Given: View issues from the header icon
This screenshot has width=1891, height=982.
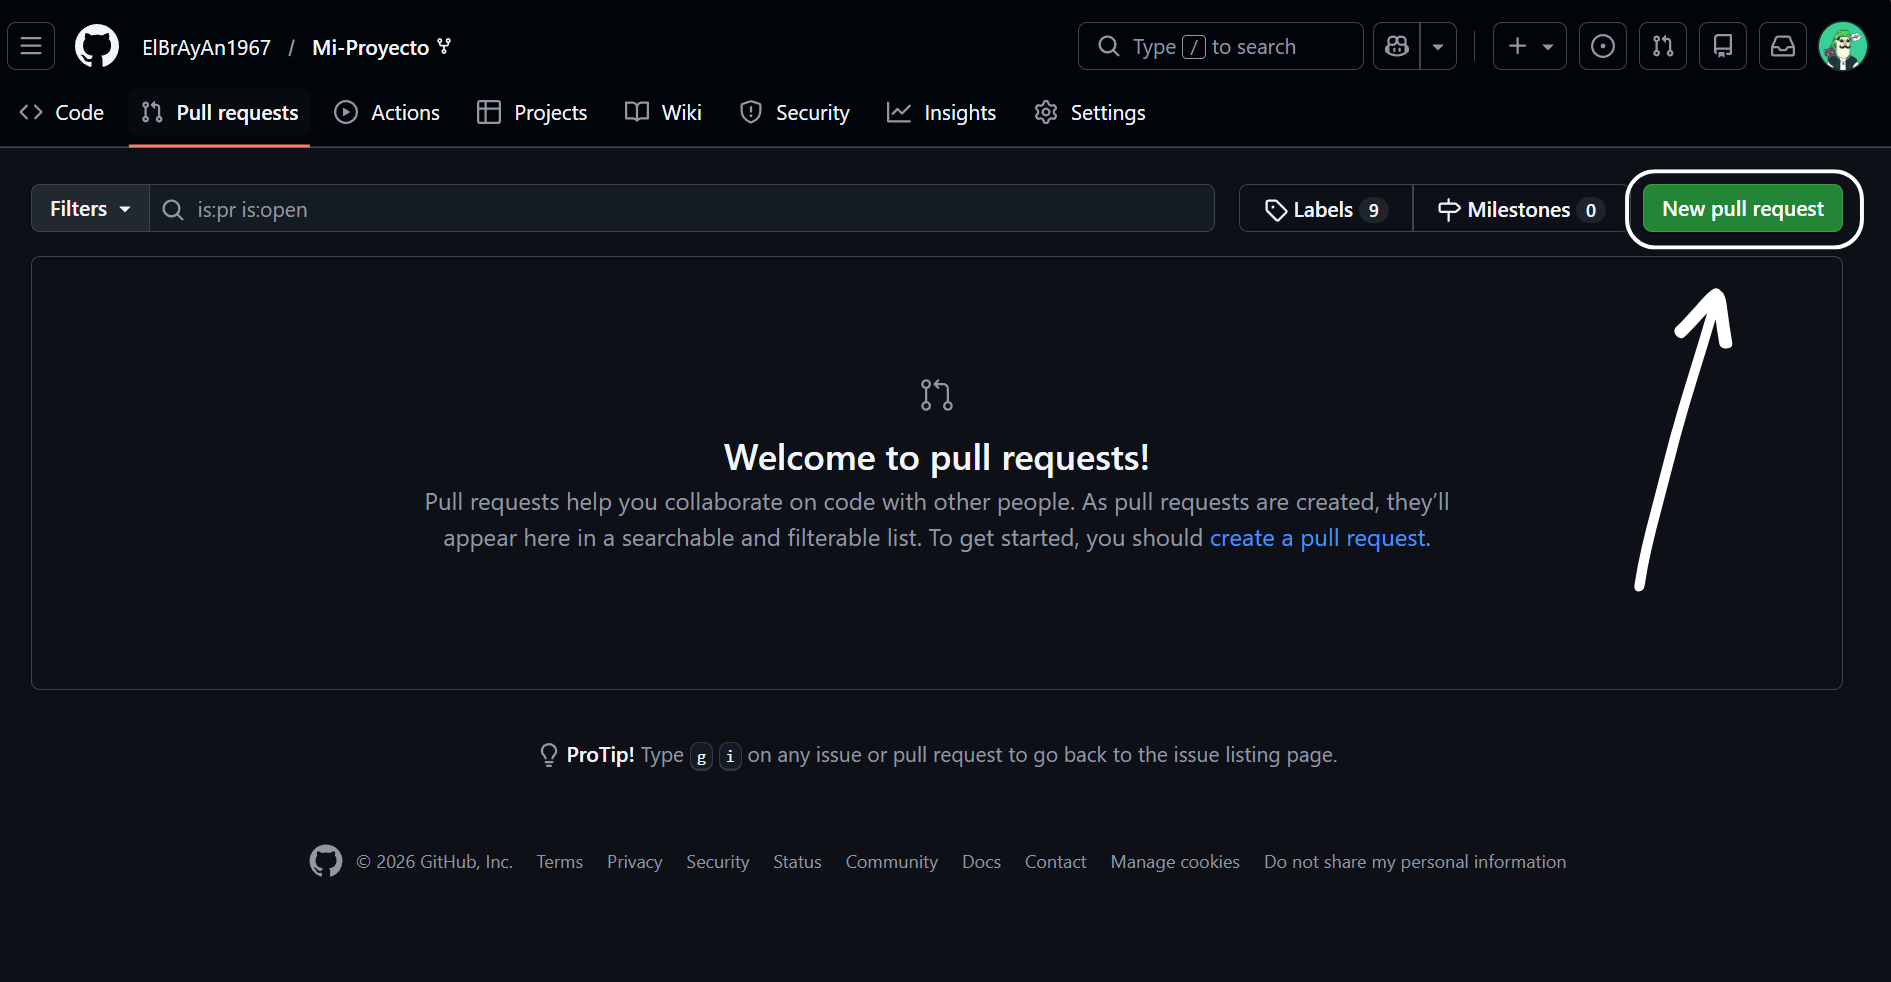Looking at the screenshot, I should click(x=1602, y=46).
